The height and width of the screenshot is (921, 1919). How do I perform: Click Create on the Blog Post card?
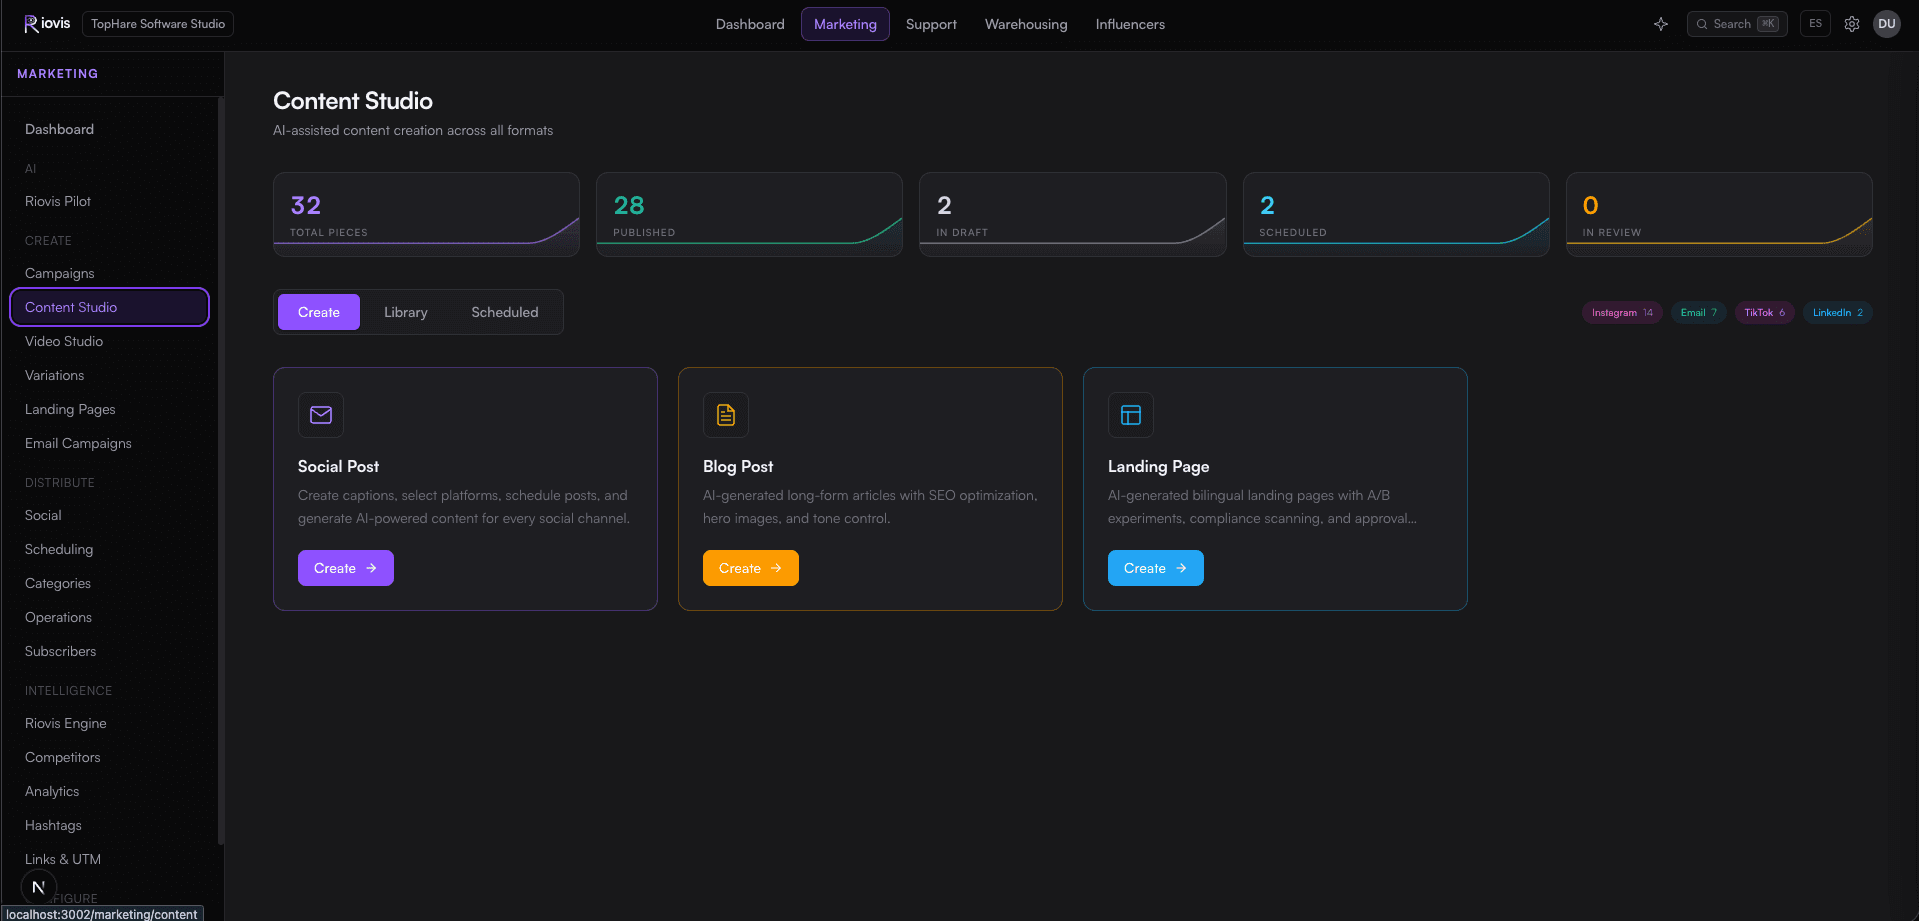pyautogui.click(x=751, y=568)
